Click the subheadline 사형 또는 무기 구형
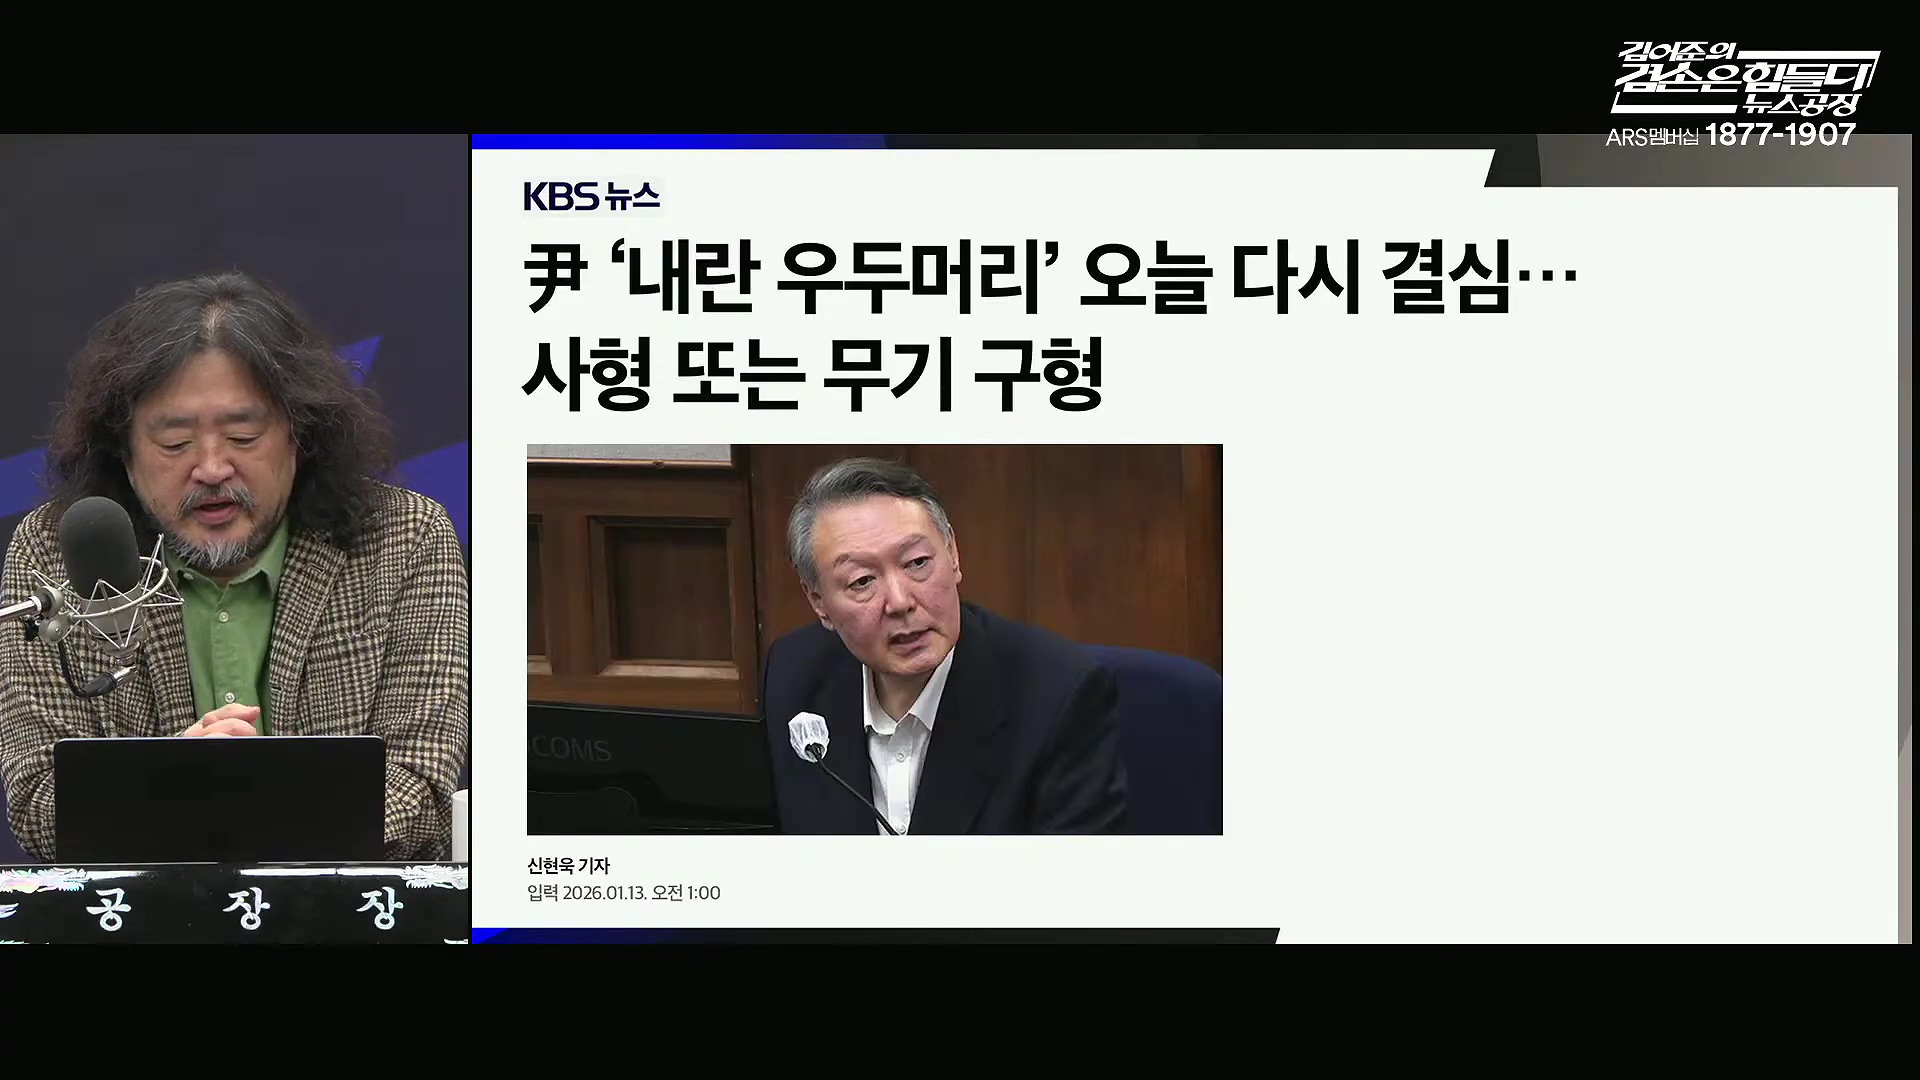This screenshot has width=1920, height=1080. [812, 374]
